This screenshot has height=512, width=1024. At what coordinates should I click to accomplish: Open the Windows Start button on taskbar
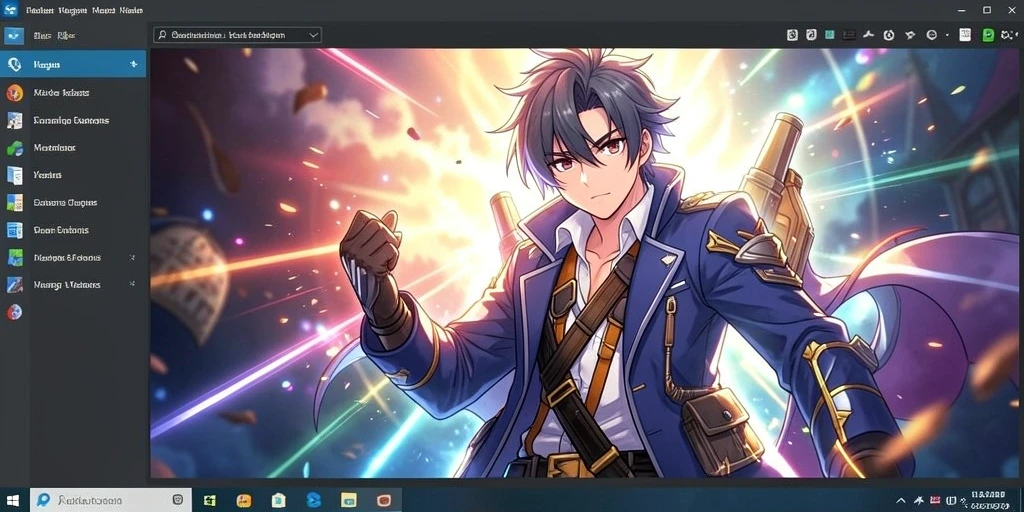click(13, 500)
